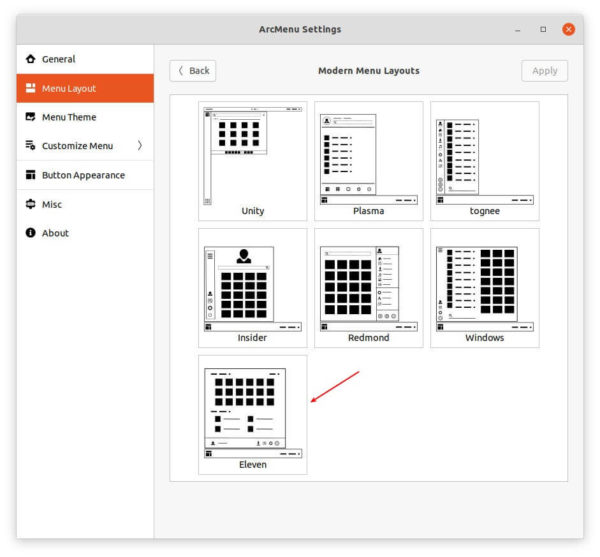Click the Menu Theme icon
Screen dimensions: 600x557
[x=31, y=117]
